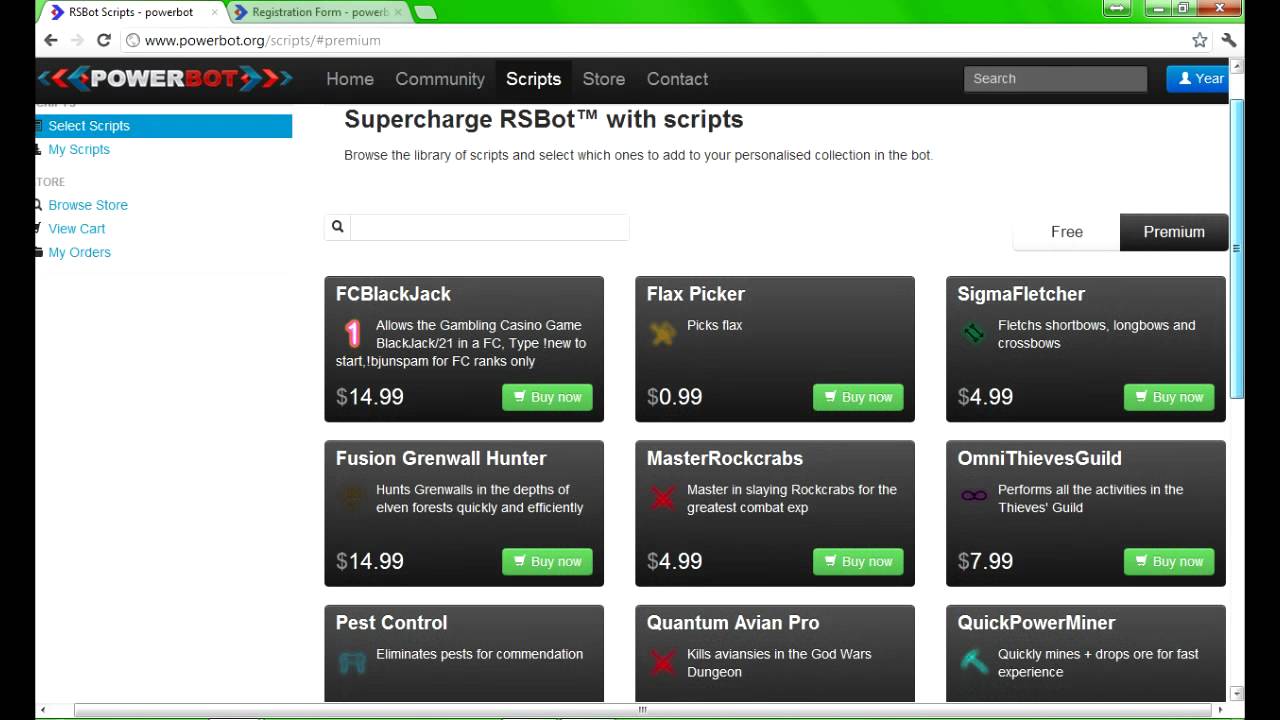Go back with browser back arrow
Image resolution: width=1280 pixels, height=720 pixels.
click(51, 40)
